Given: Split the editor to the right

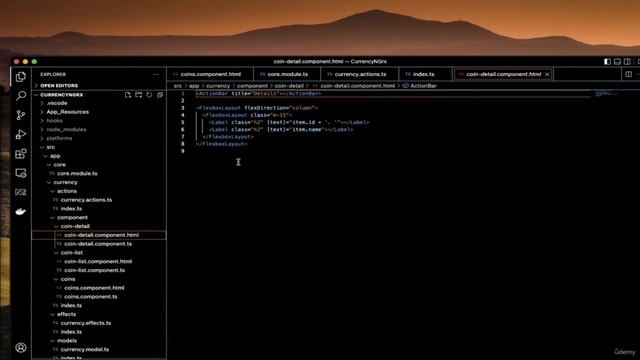Looking at the screenshot, I should point(629,74).
